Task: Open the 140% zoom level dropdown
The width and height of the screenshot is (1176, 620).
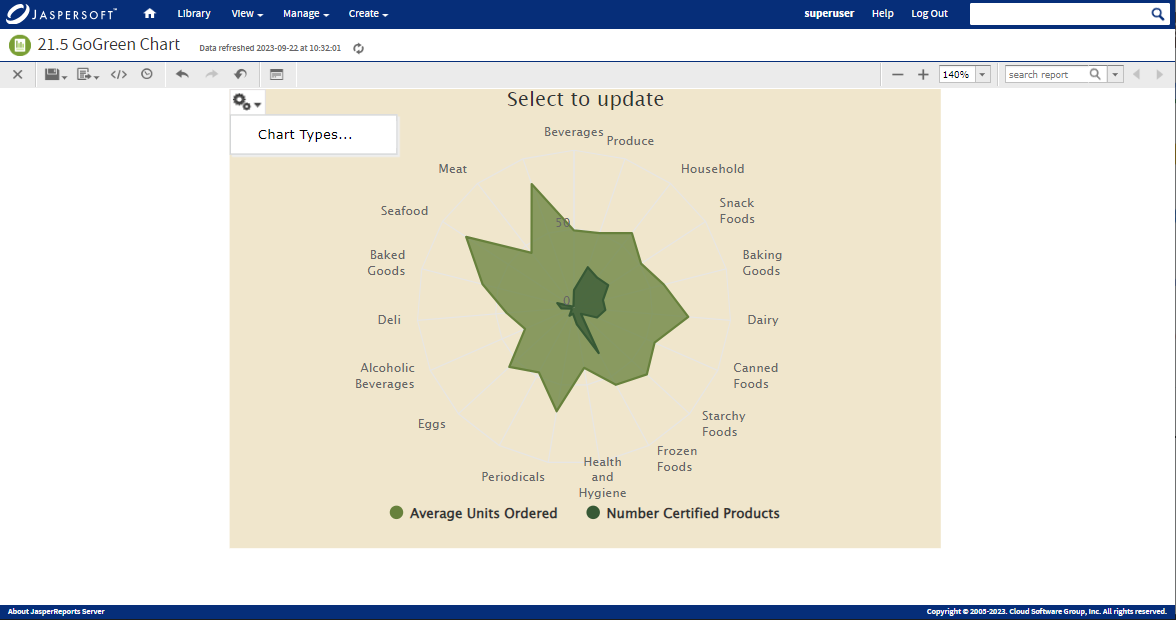Action: point(982,74)
